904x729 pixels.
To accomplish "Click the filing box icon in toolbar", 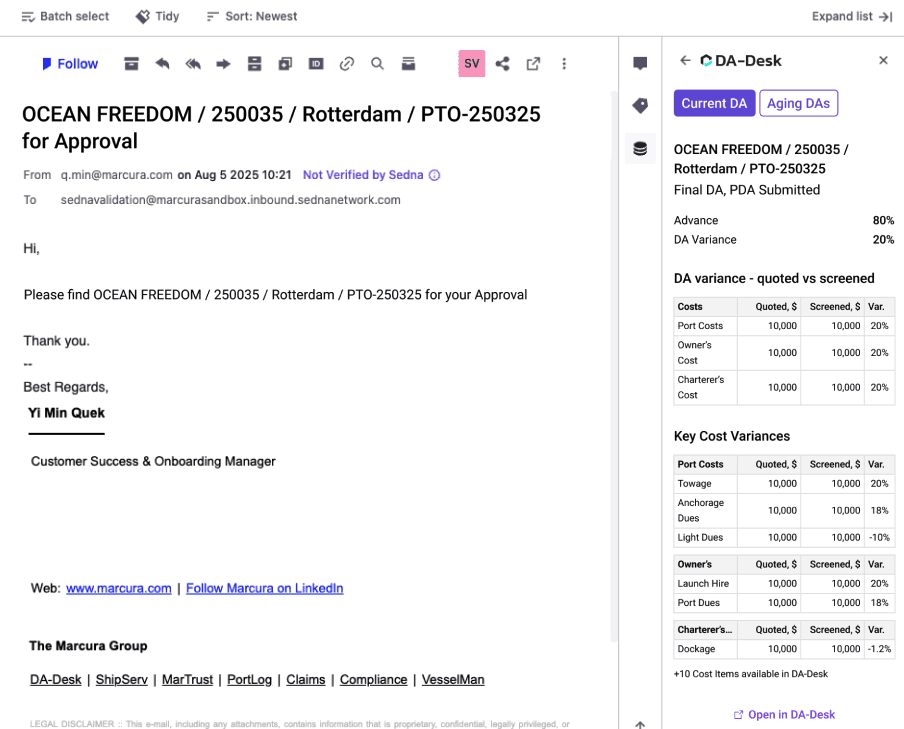I will coord(408,63).
